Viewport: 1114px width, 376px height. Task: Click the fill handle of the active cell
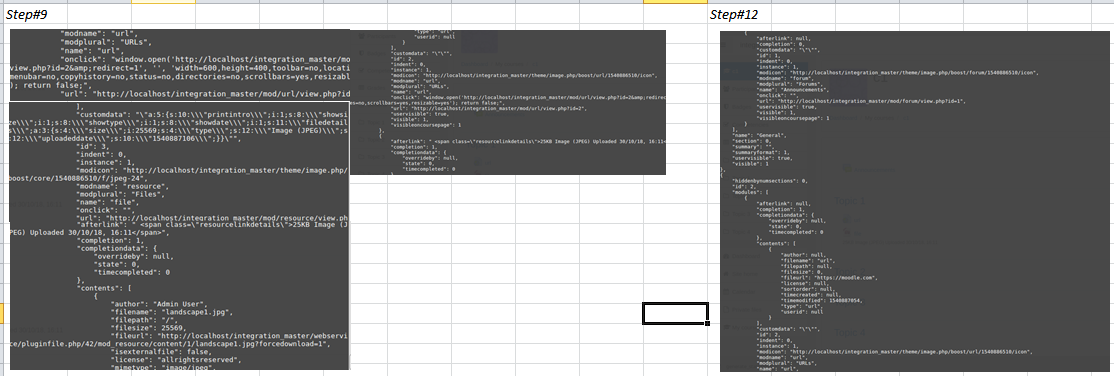tap(708, 323)
